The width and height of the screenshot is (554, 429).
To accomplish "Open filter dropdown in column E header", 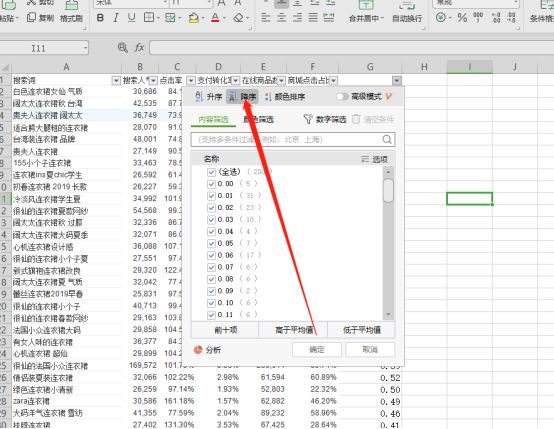I will coord(281,81).
